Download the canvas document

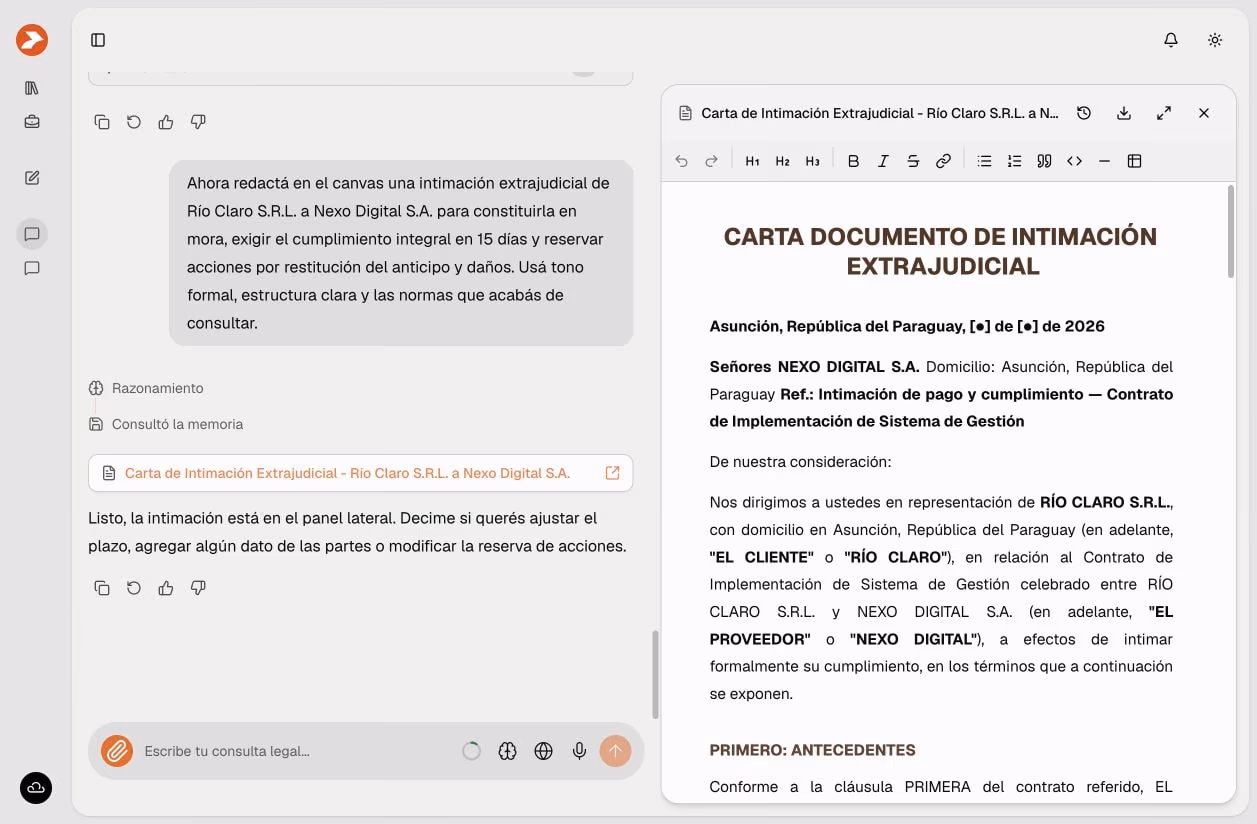pyautogui.click(x=1124, y=113)
